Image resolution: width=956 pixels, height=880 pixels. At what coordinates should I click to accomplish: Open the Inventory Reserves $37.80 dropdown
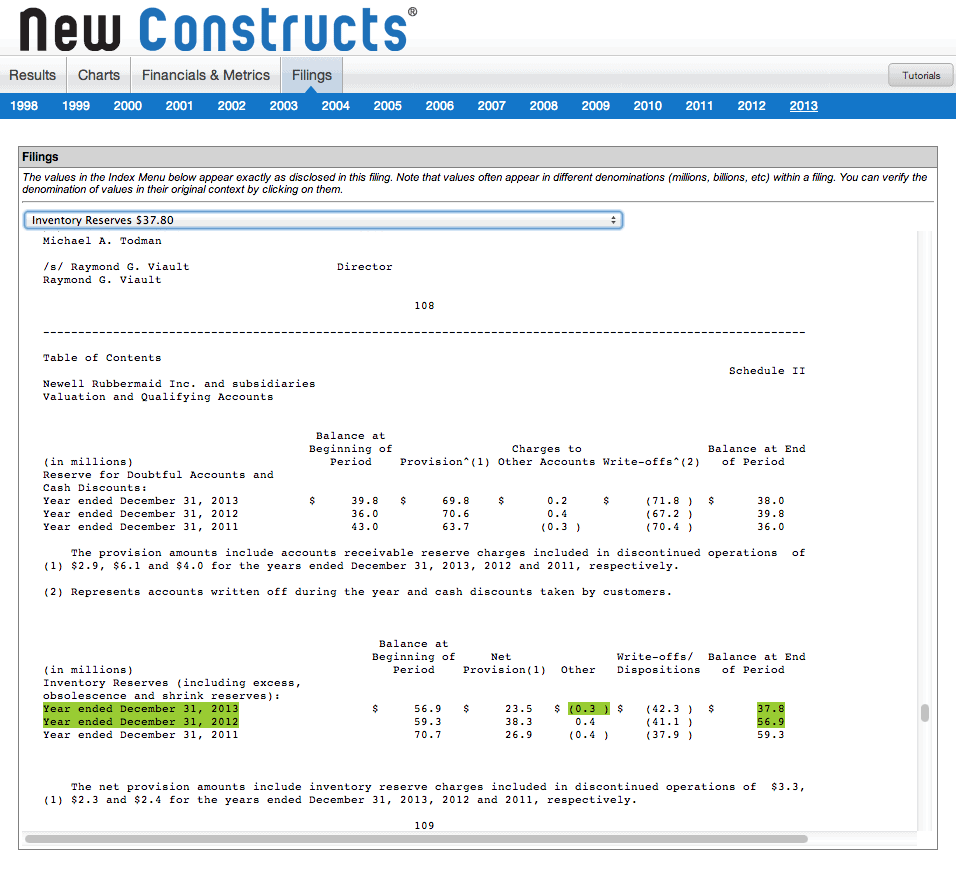coord(323,220)
